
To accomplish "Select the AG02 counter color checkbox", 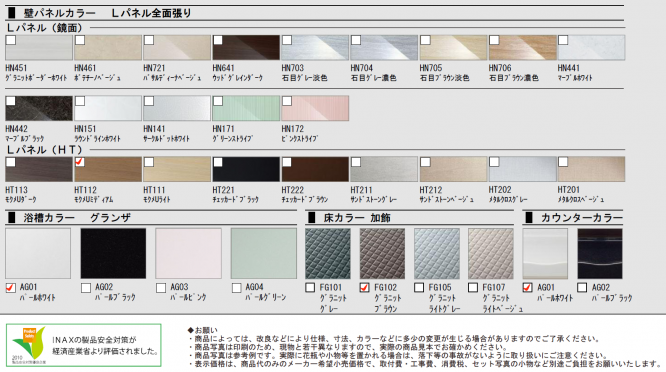I will point(582,287).
